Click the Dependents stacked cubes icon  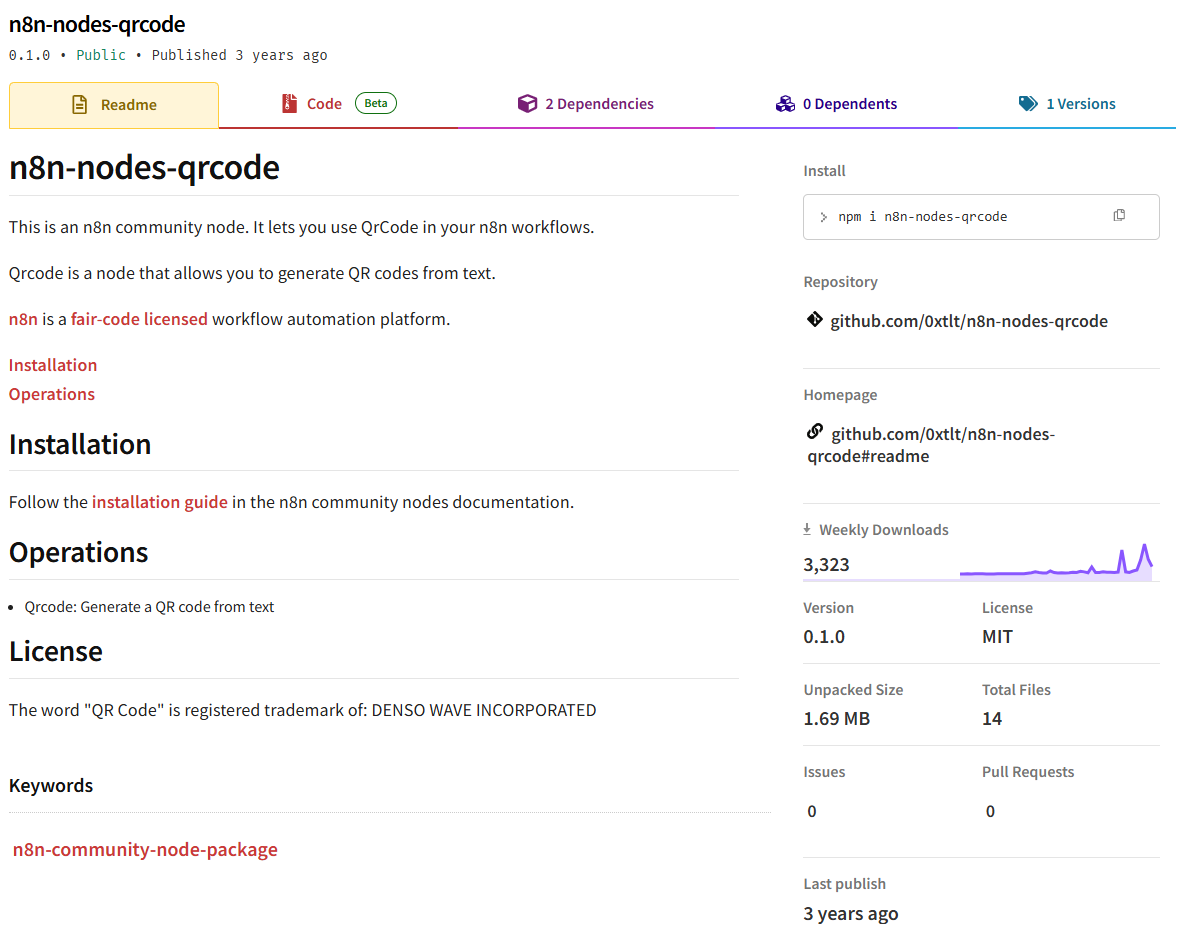(x=785, y=104)
